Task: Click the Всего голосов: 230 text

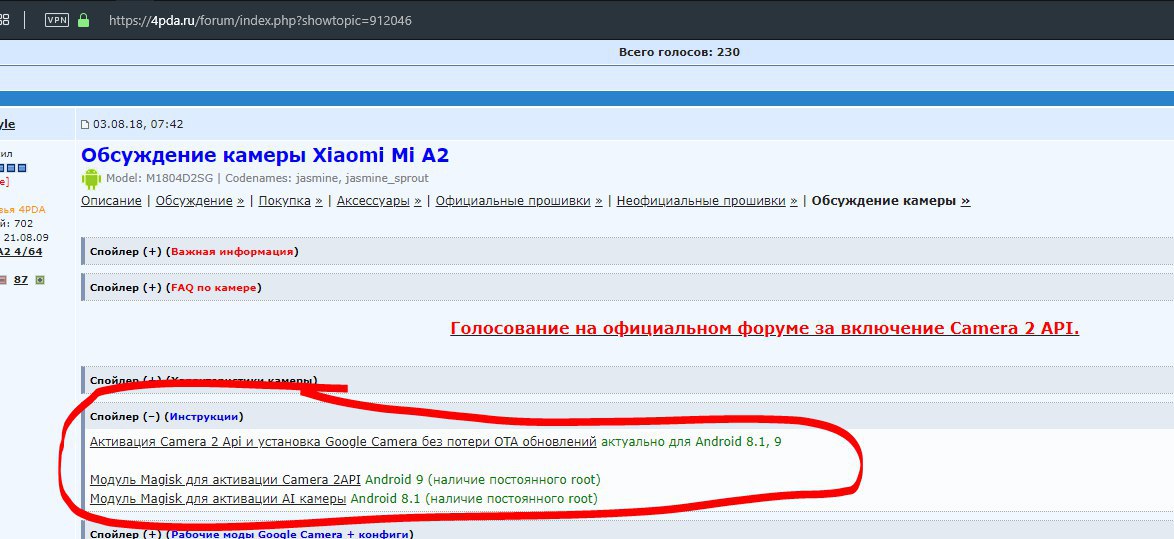Action: (x=679, y=52)
